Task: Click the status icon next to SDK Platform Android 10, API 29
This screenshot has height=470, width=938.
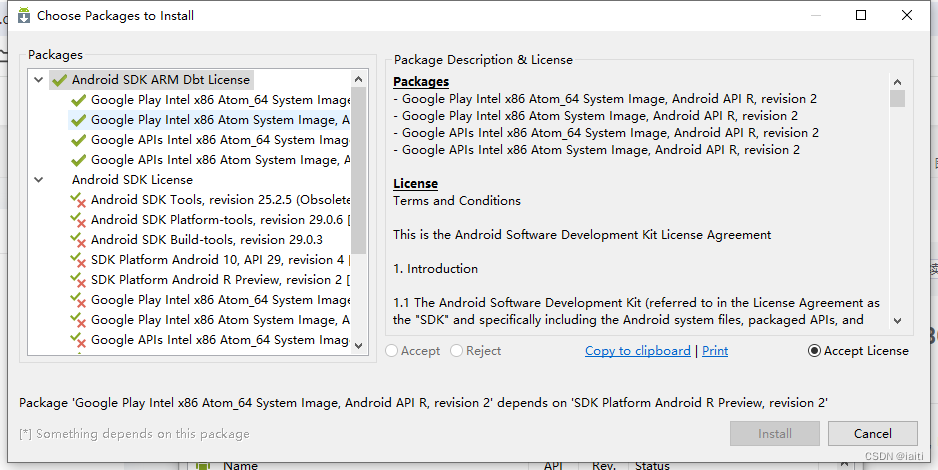Action: [78, 260]
